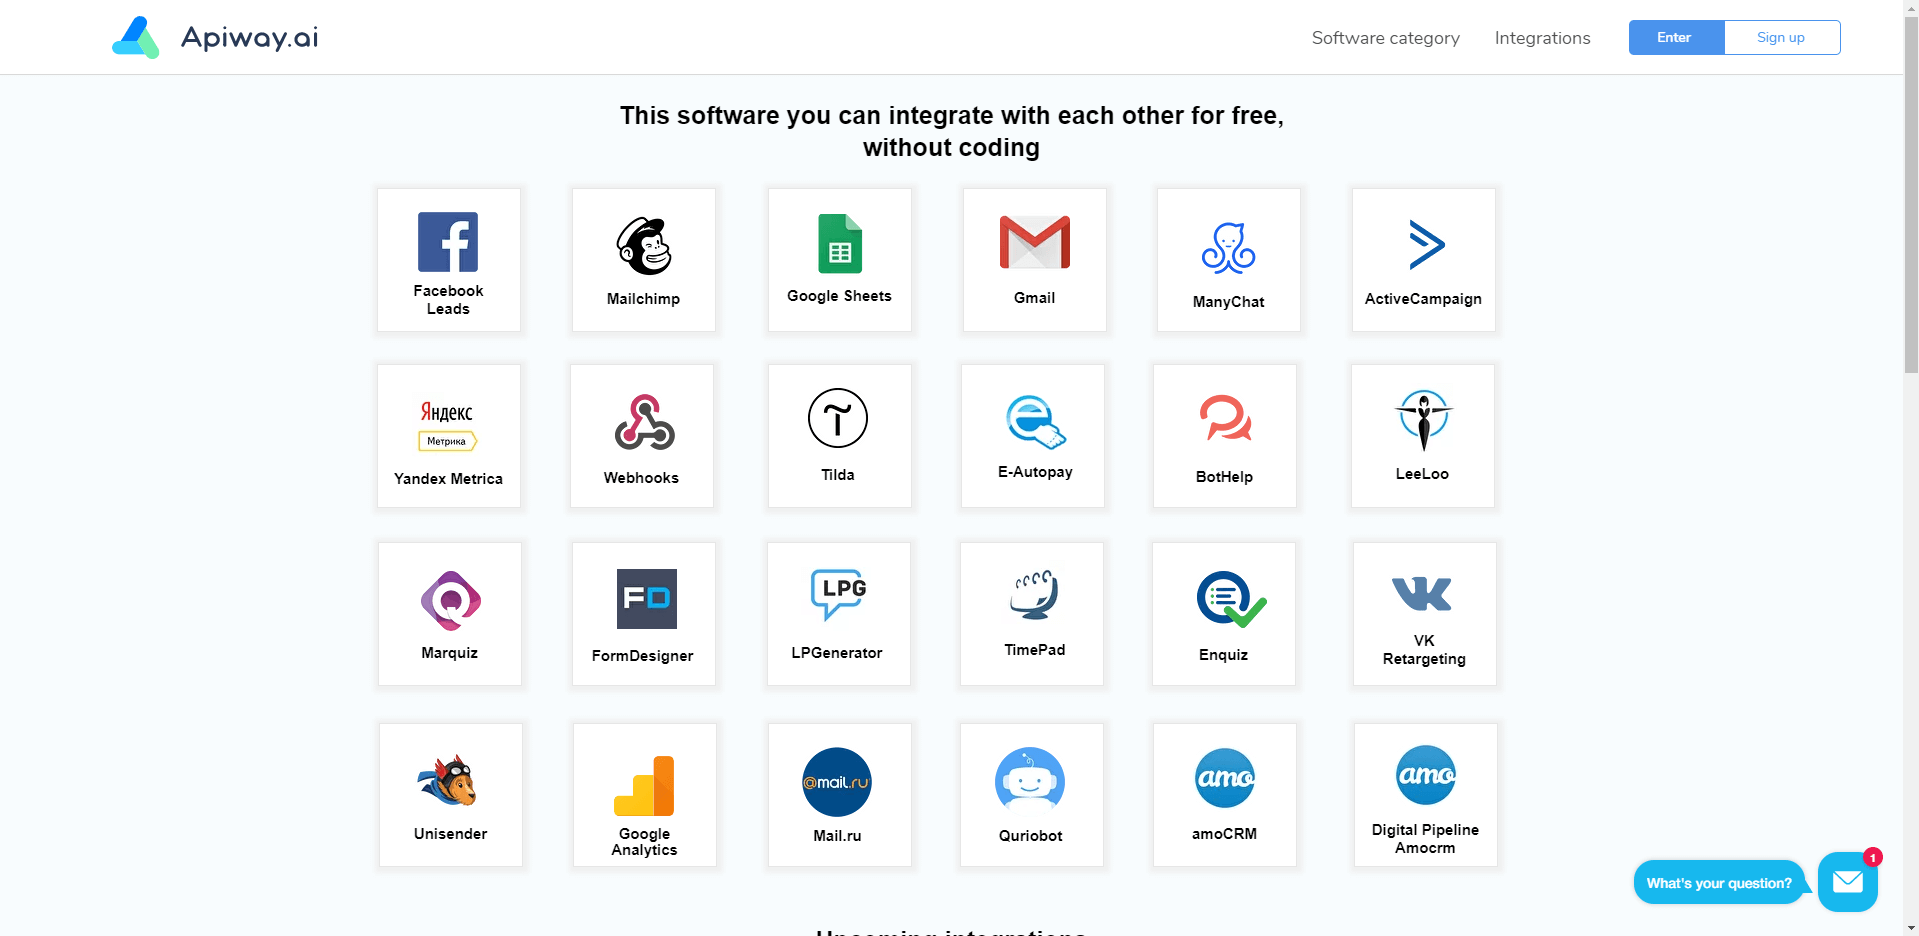
Task: Click the "Gmail" label
Action: tap(1034, 298)
